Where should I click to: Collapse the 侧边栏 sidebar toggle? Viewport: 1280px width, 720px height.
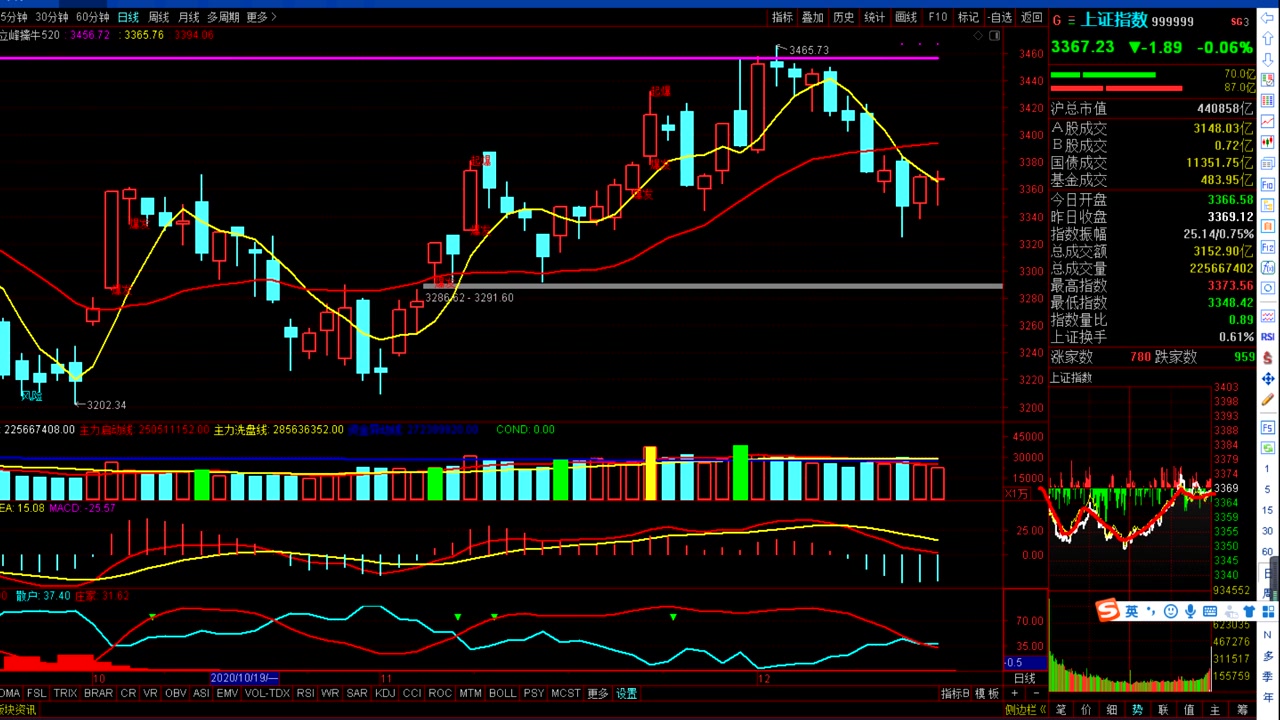point(1024,710)
